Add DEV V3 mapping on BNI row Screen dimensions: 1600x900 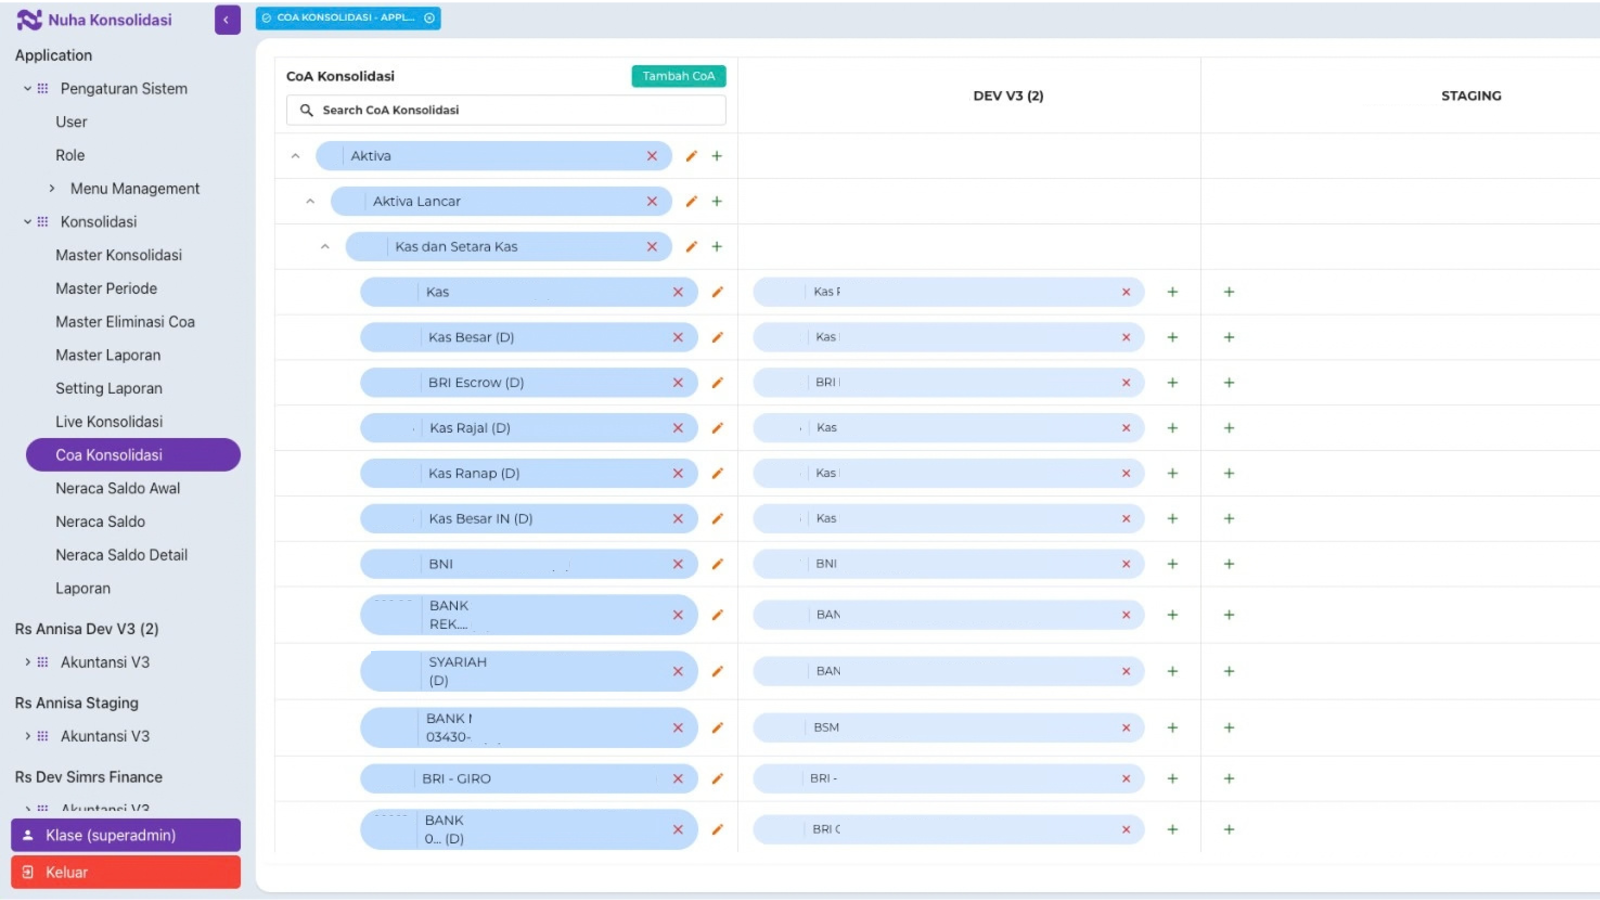tap(1173, 564)
